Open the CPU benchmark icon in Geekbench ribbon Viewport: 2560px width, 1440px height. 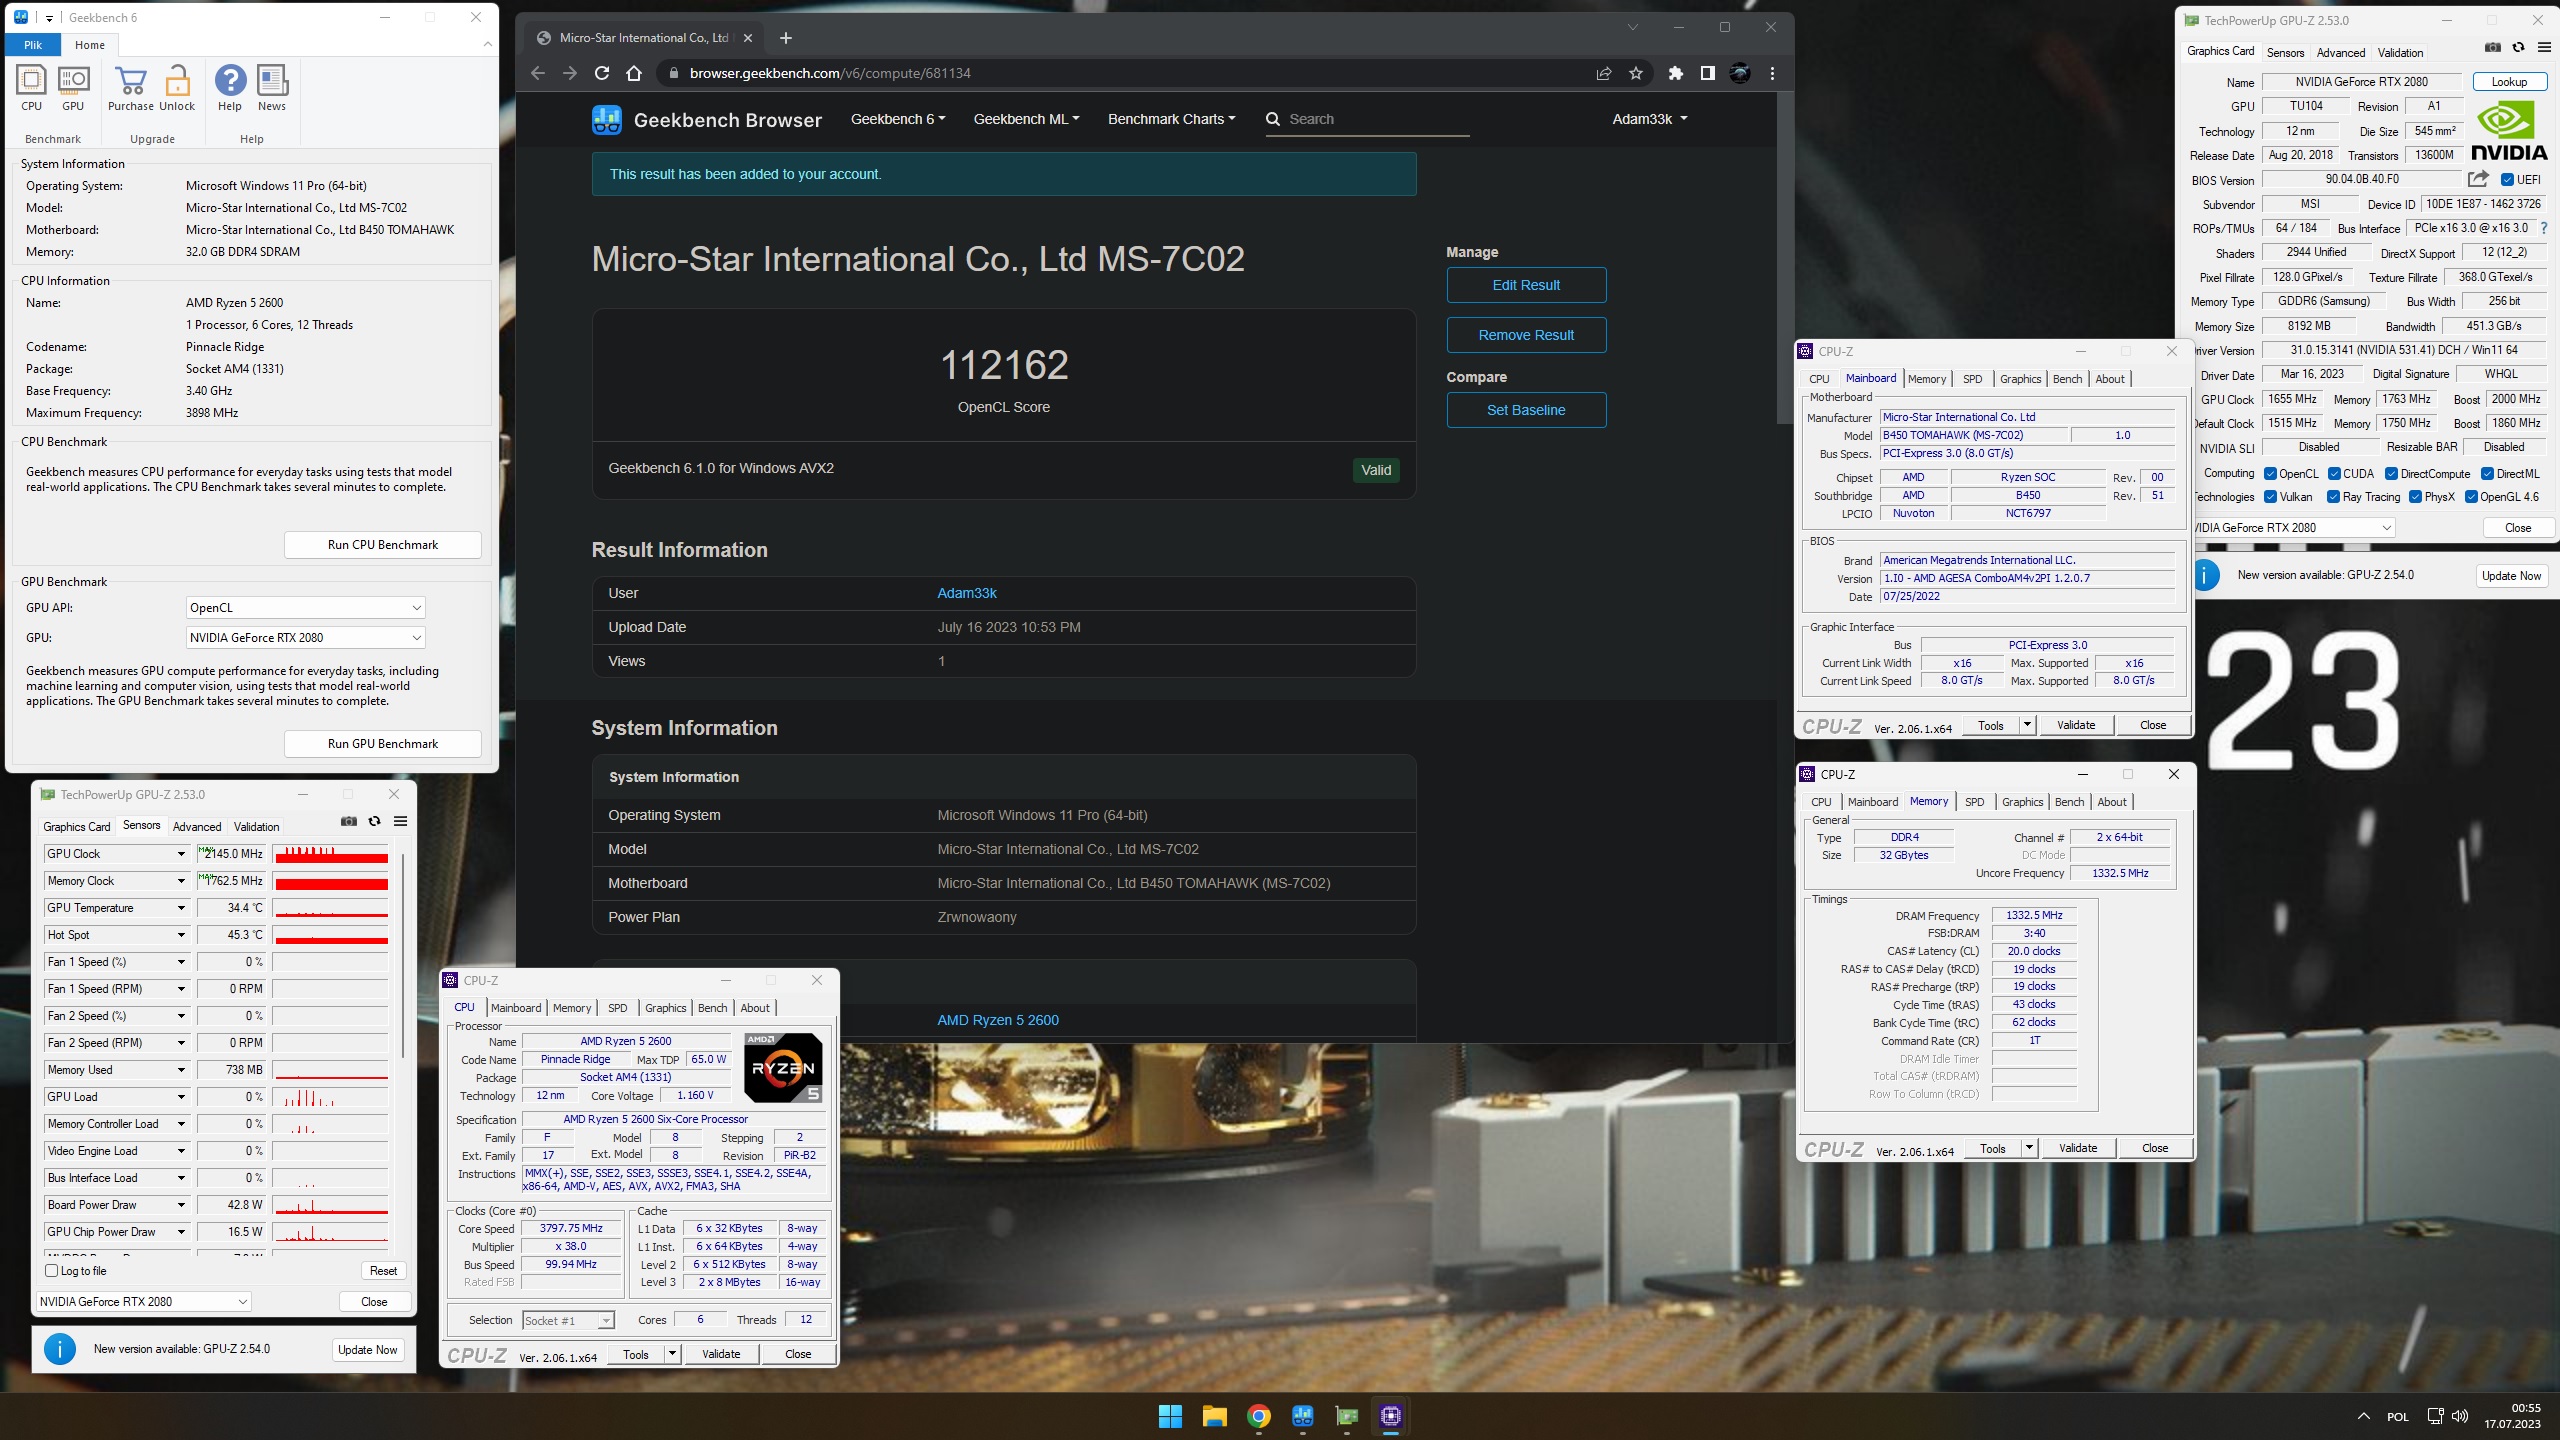[x=31, y=88]
